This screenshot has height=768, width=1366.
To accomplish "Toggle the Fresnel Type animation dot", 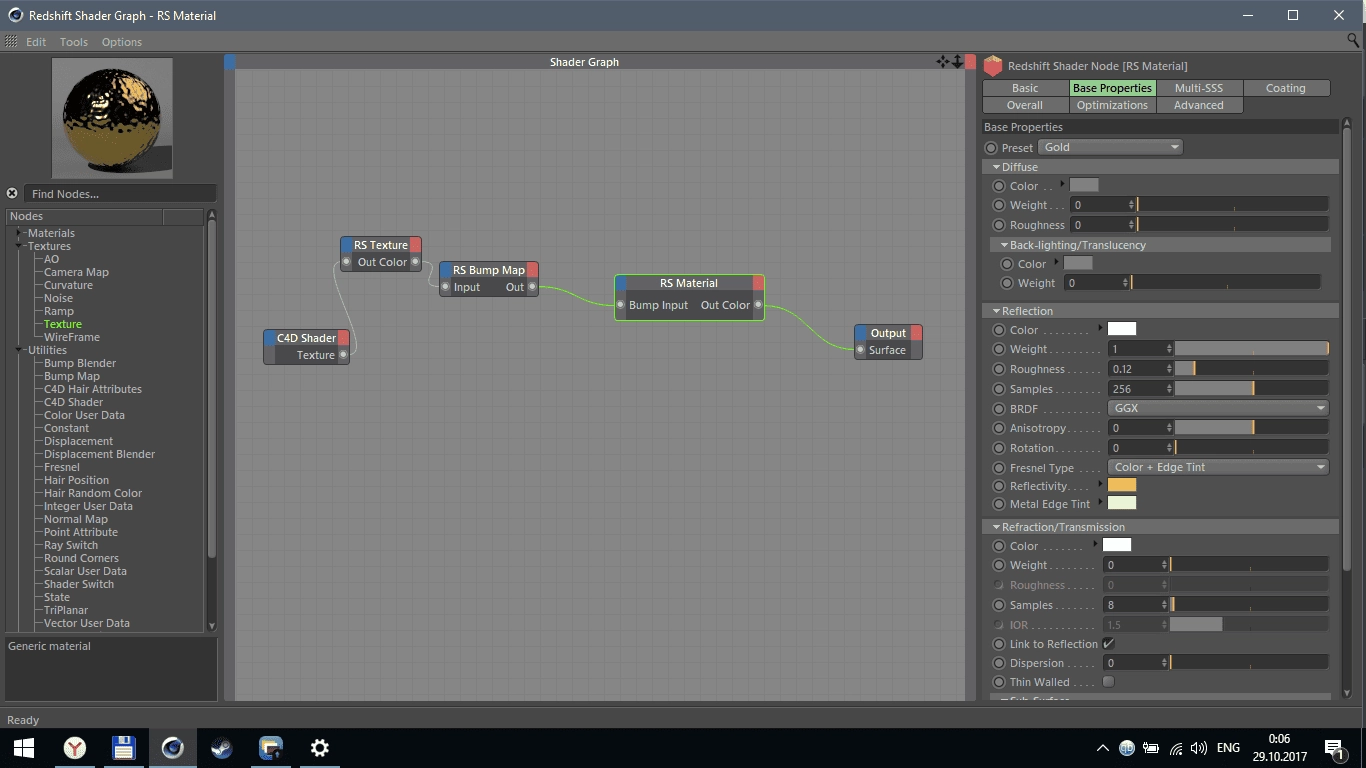I will tap(999, 468).
